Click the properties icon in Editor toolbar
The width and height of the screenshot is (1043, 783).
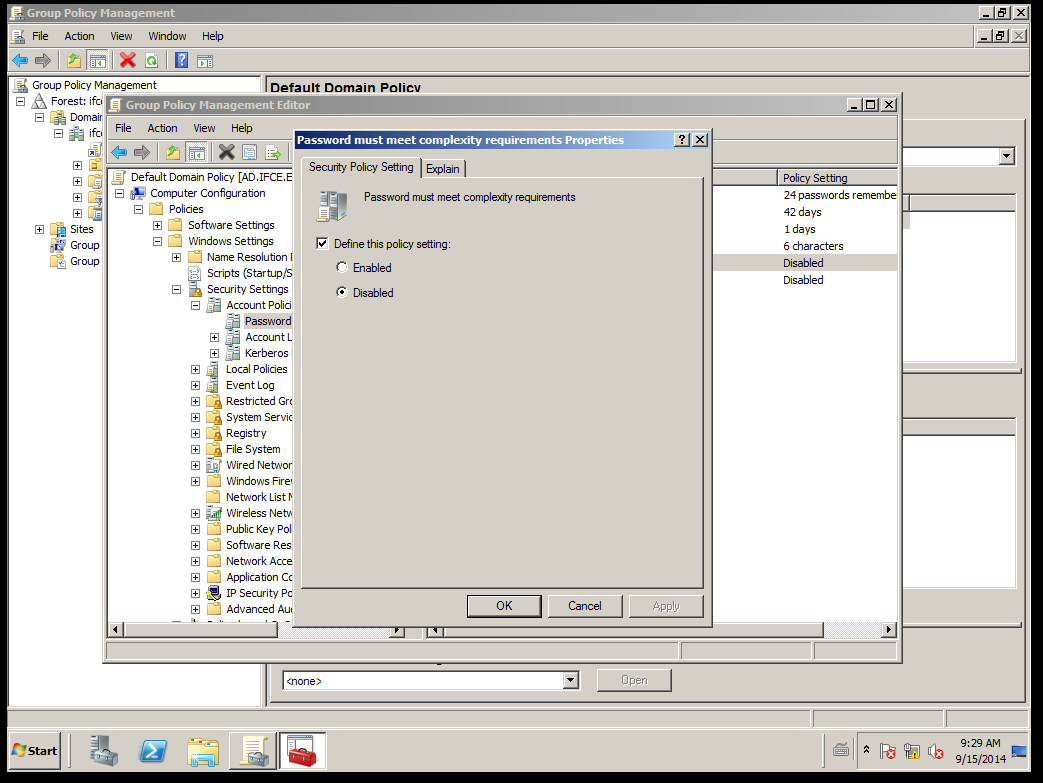249,152
